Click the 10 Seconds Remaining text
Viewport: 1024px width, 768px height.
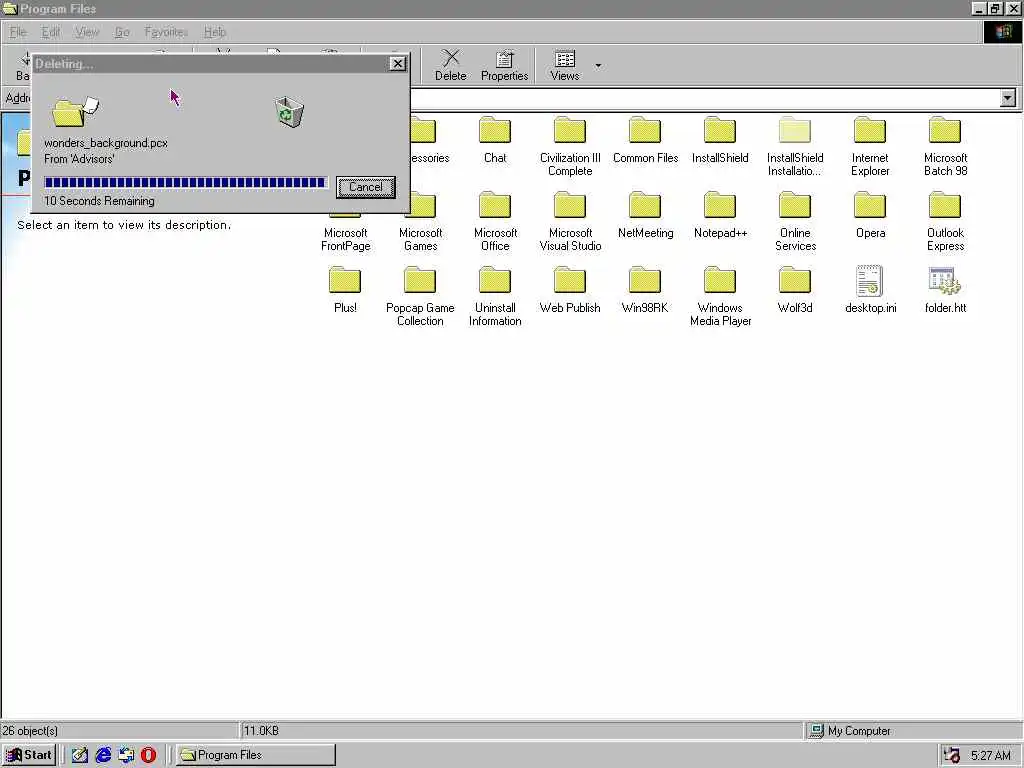[x=99, y=201]
